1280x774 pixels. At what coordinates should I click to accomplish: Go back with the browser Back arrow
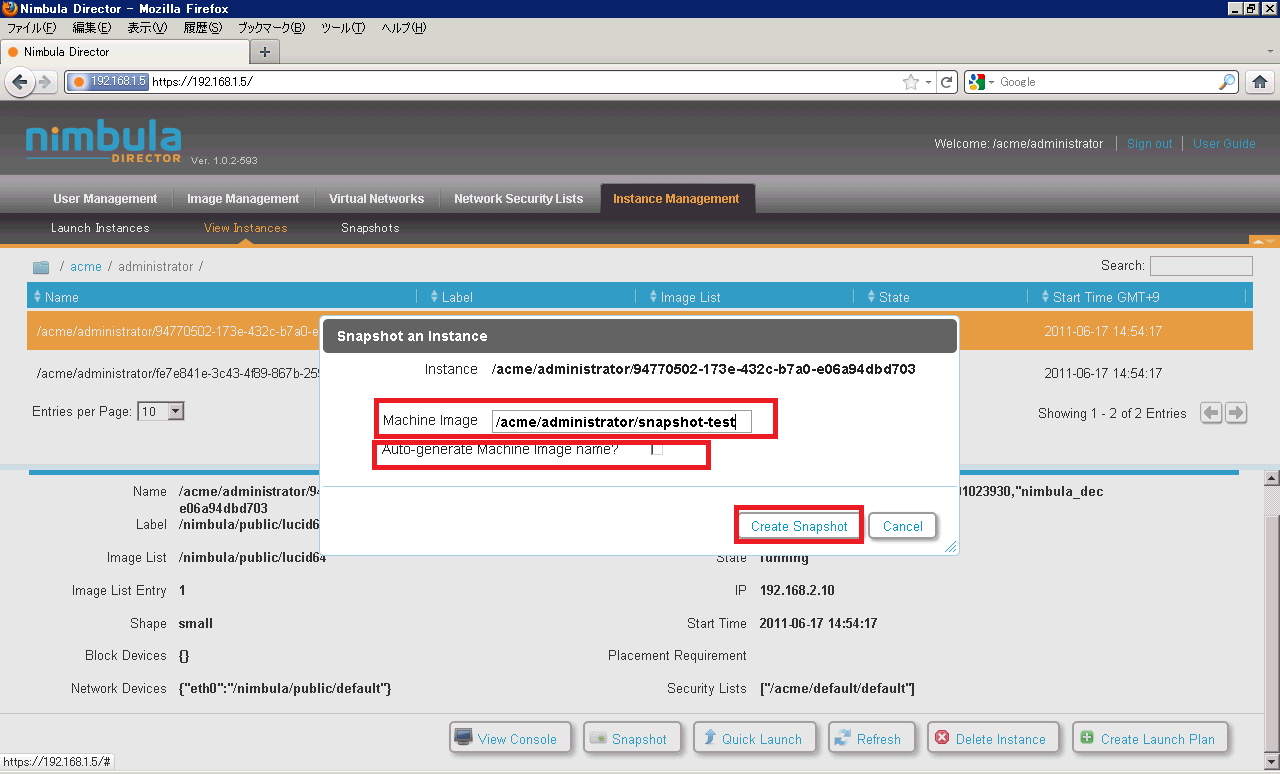[19, 82]
